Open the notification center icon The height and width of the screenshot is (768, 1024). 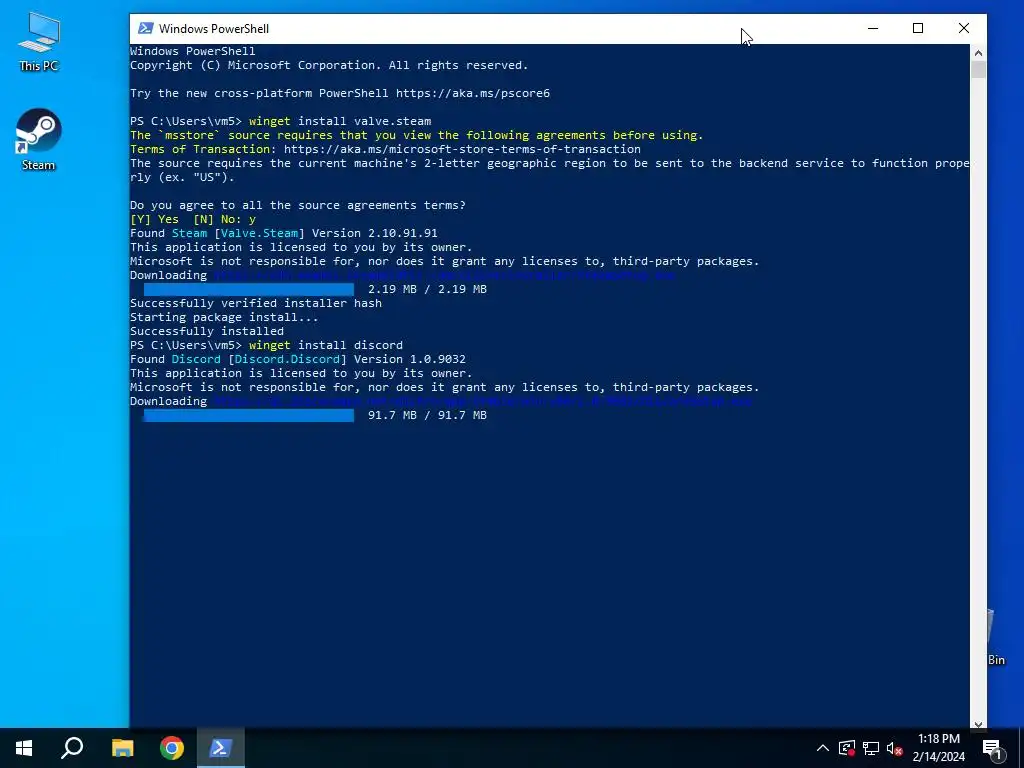991,748
